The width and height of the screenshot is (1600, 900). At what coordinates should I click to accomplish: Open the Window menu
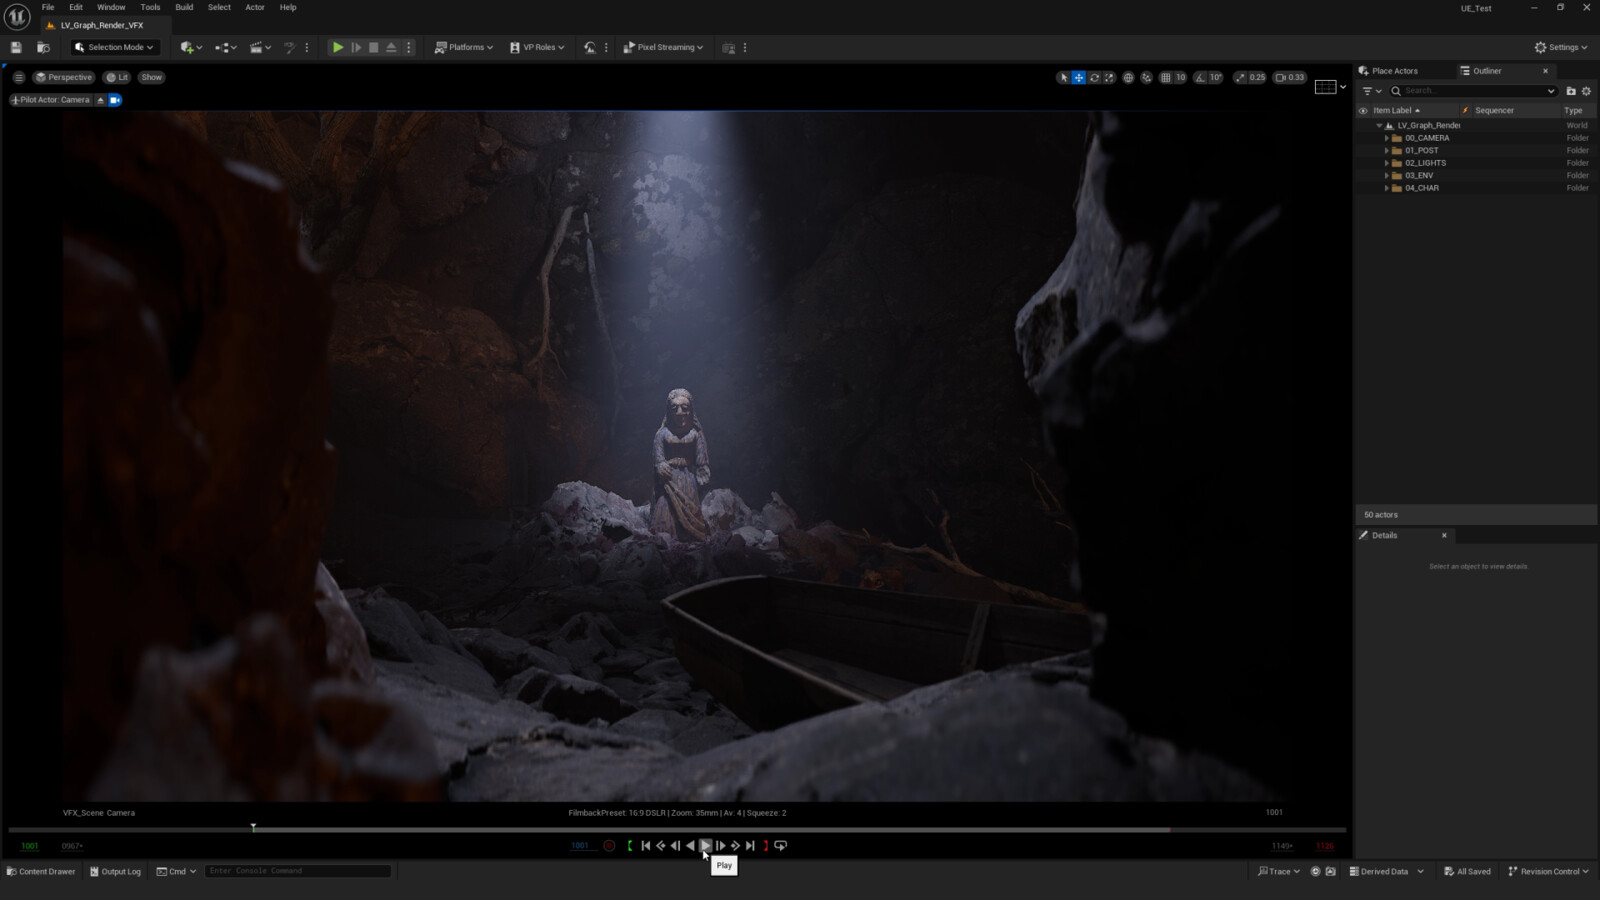point(111,7)
